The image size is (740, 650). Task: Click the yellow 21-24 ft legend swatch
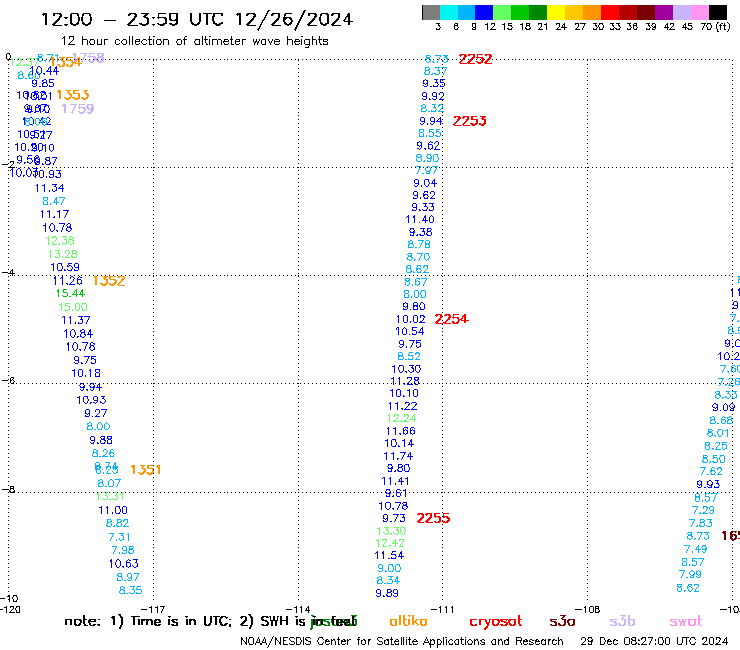[x=556, y=12]
